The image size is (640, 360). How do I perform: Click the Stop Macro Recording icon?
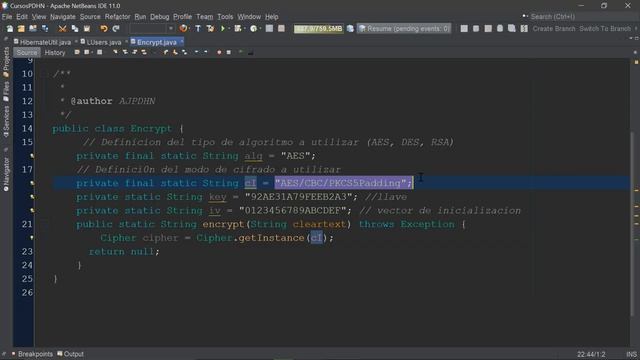[x=229, y=52]
